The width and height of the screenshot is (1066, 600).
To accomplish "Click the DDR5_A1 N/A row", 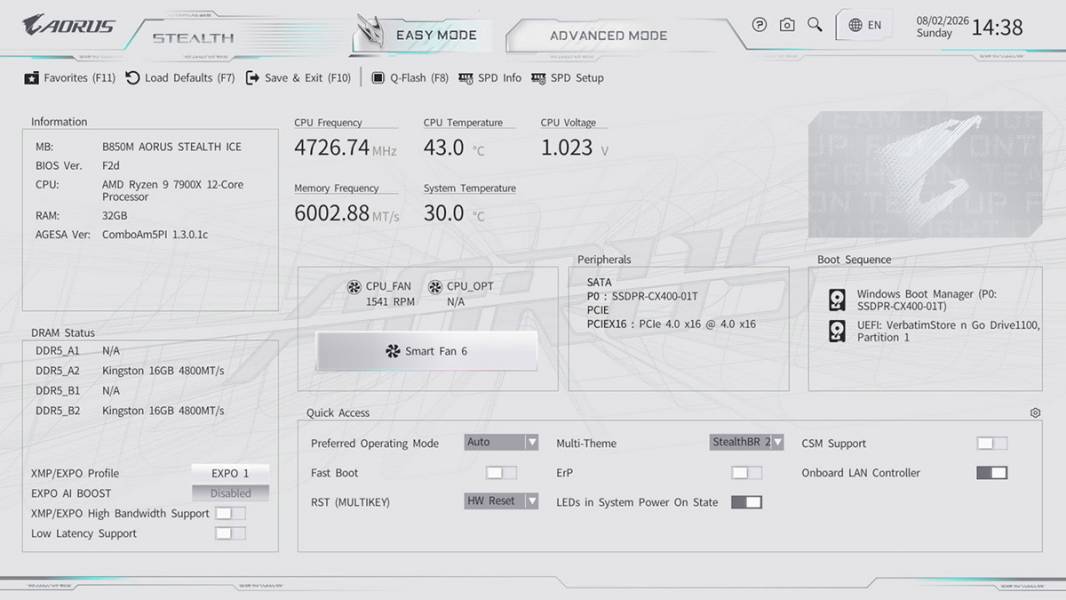I will pos(78,351).
